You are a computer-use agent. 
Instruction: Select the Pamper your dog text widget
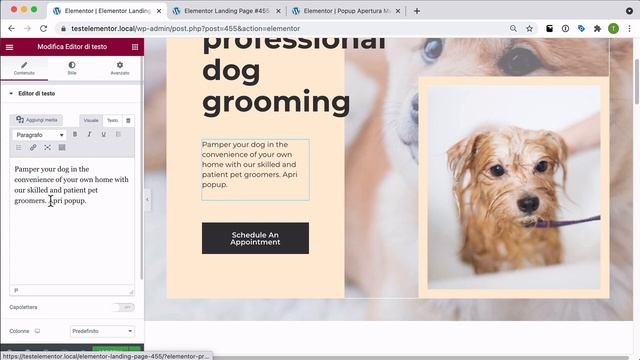coord(256,170)
